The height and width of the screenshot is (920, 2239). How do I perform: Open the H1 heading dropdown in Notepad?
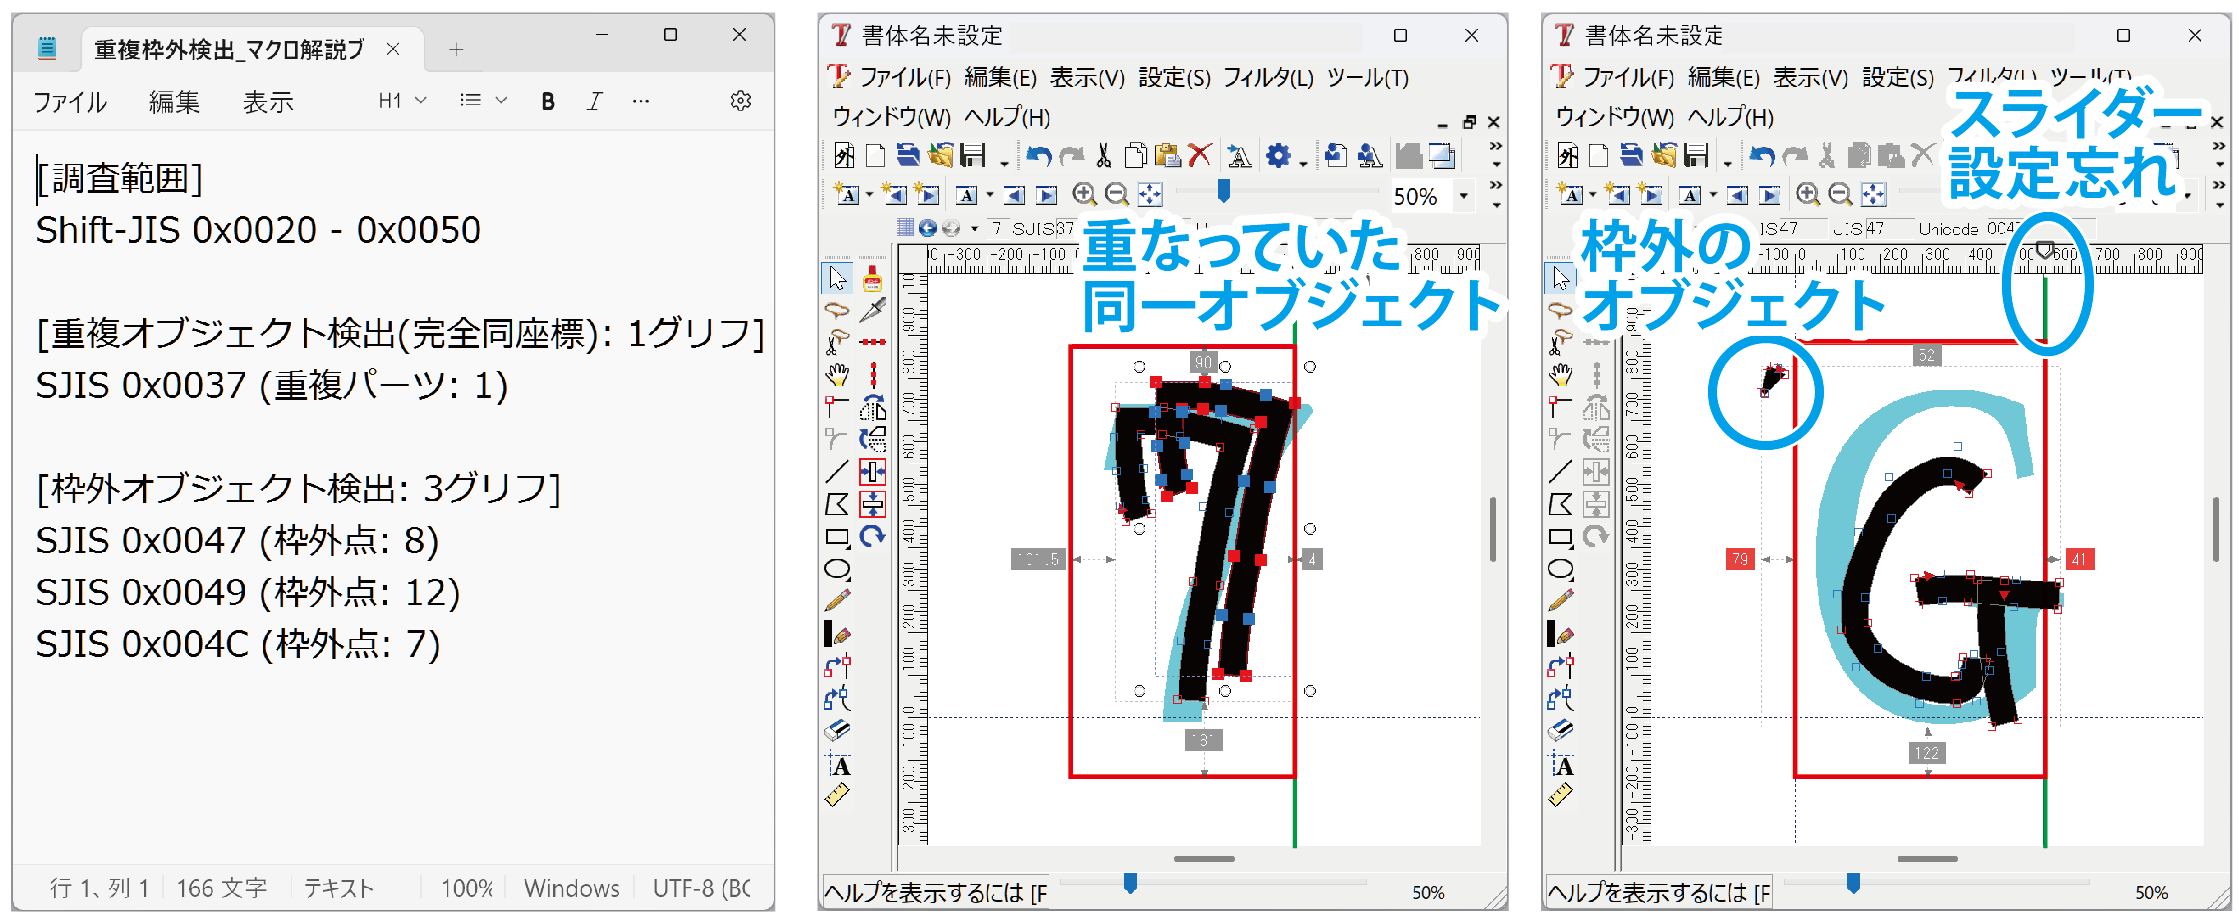pyautogui.click(x=402, y=101)
